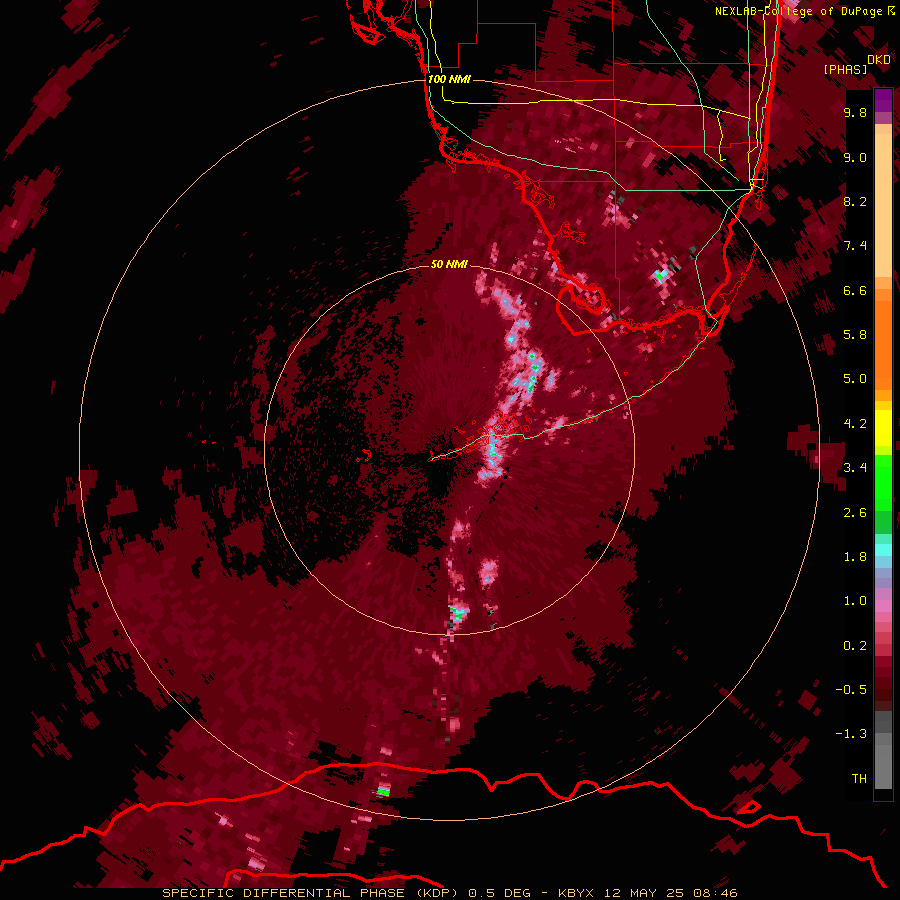This screenshot has width=900, height=900.
Task: Click the 12 MAY 25 08:46 timestamp
Action: click(670, 893)
